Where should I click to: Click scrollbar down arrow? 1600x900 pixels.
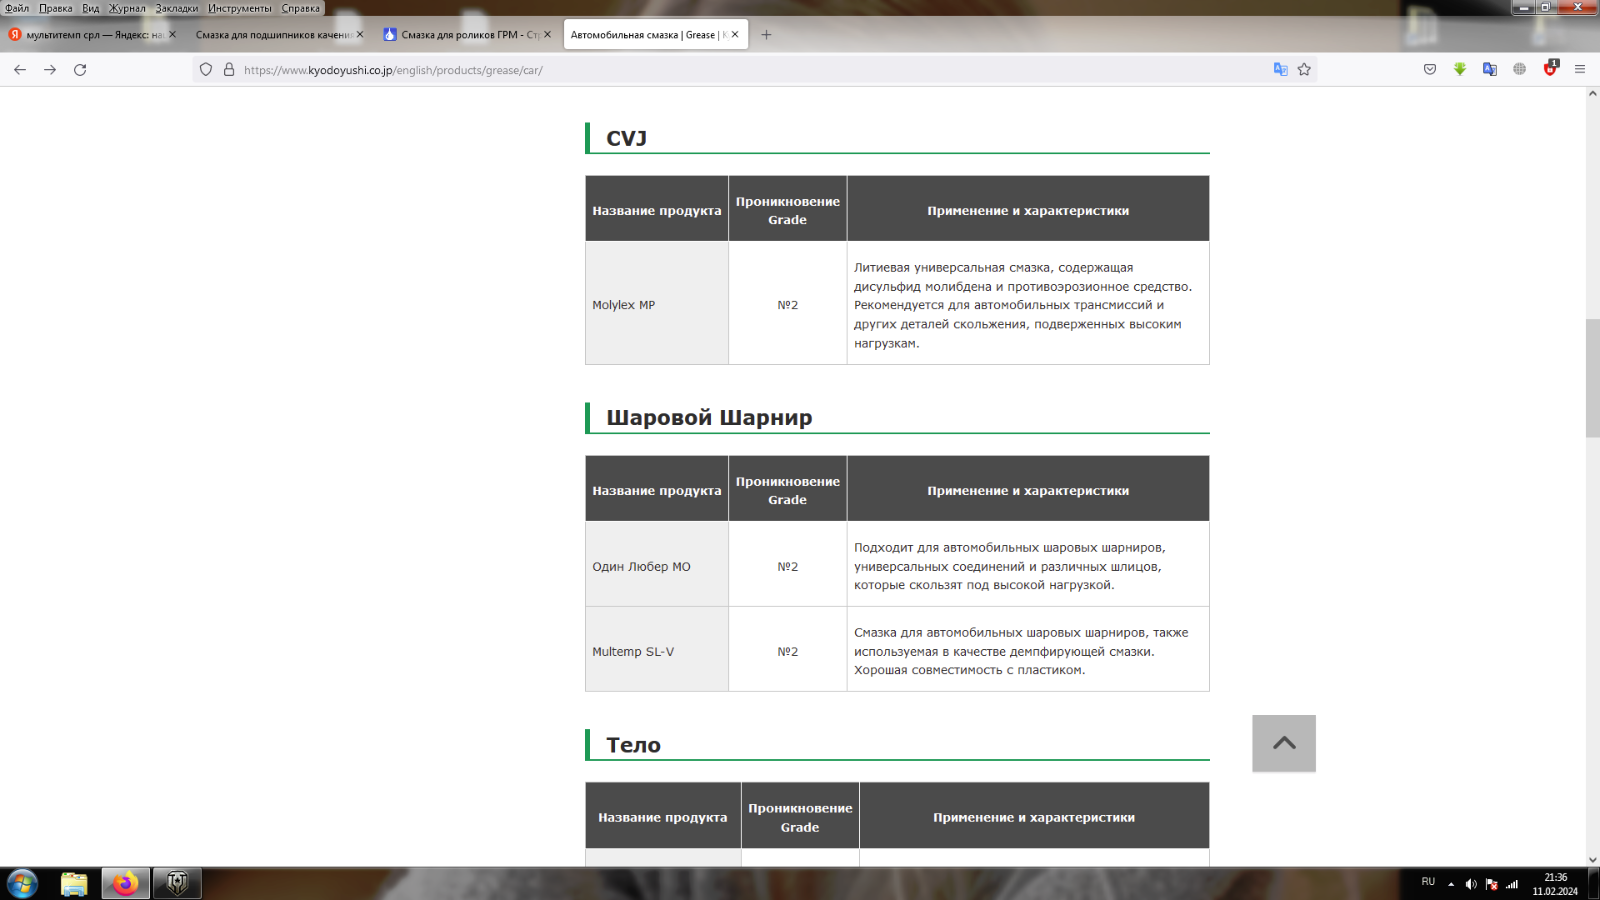pyautogui.click(x=1592, y=859)
